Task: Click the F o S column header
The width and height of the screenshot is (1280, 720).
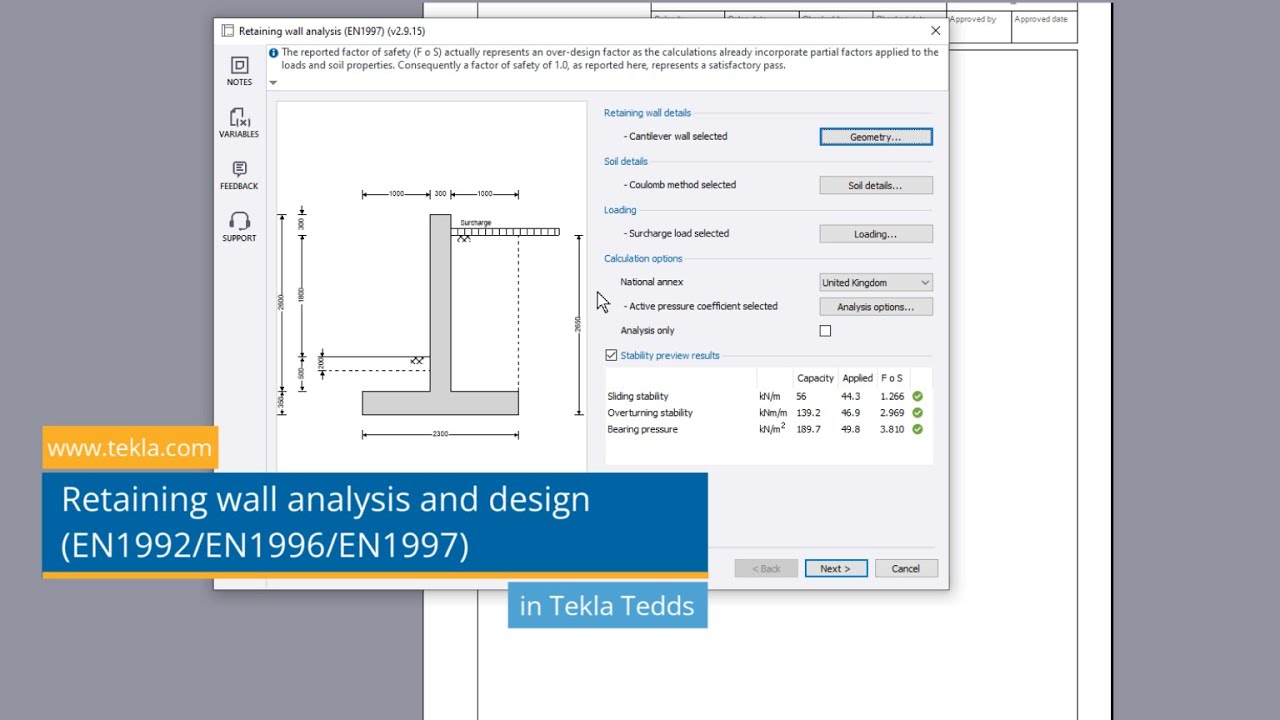Action: click(x=891, y=378)
